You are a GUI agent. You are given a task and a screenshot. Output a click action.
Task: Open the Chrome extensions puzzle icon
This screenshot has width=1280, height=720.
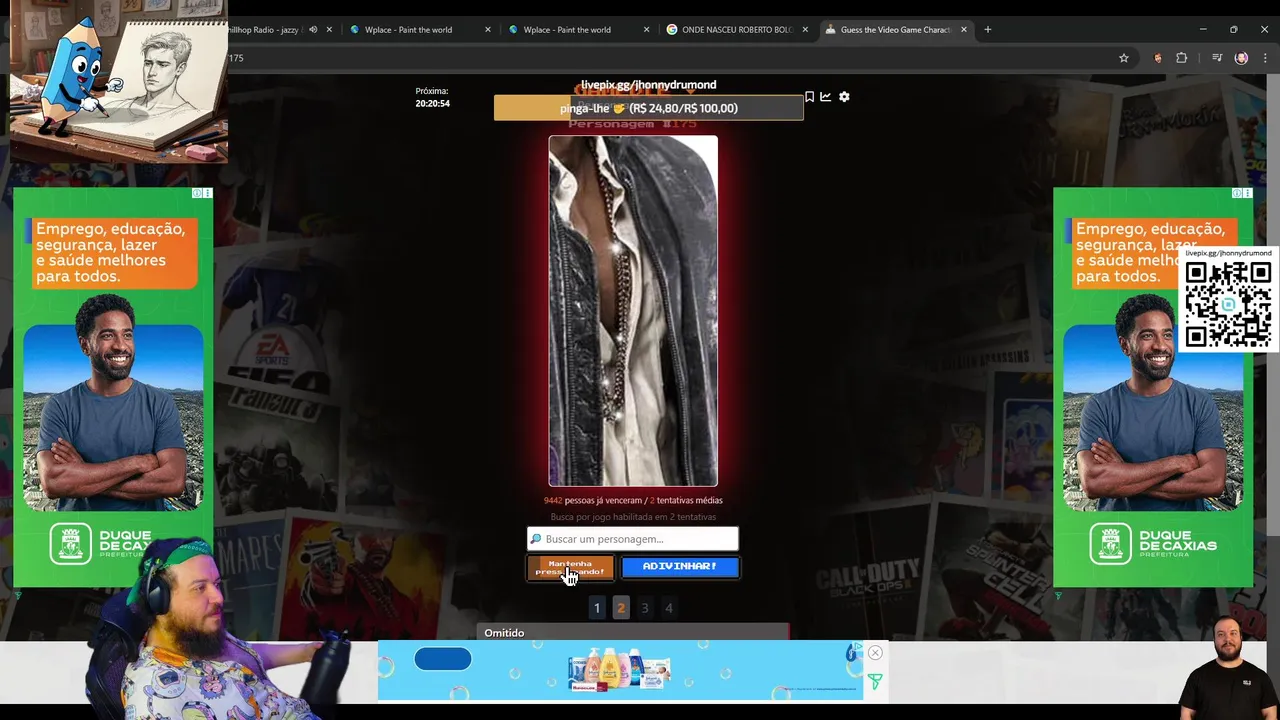(1181, 58)
